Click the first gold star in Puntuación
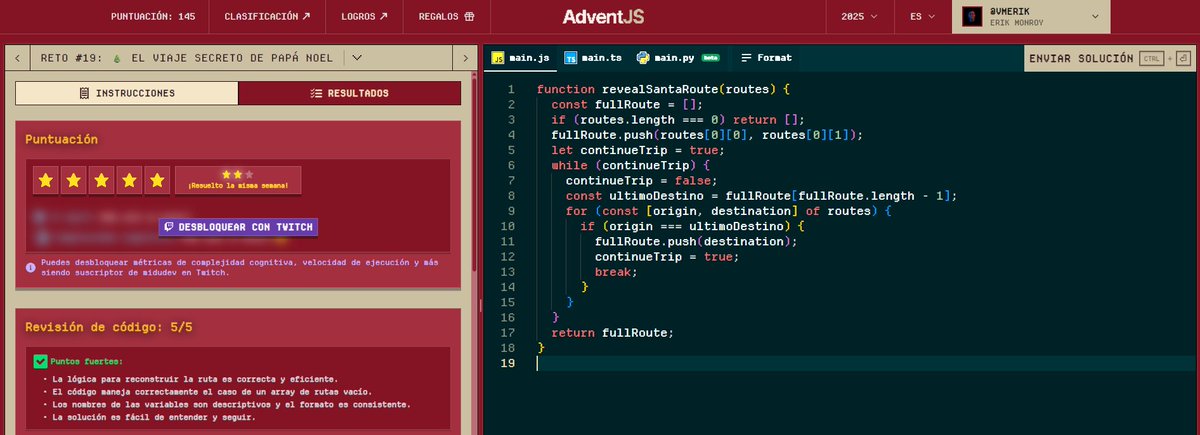1200x435 pixels. point(44,181)
